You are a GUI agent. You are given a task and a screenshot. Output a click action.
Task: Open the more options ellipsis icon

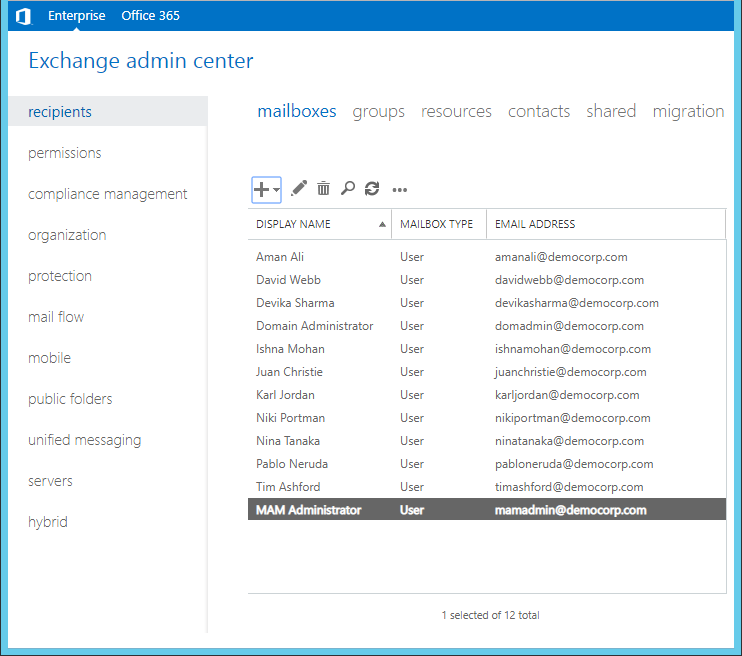[x=400, y=189]
